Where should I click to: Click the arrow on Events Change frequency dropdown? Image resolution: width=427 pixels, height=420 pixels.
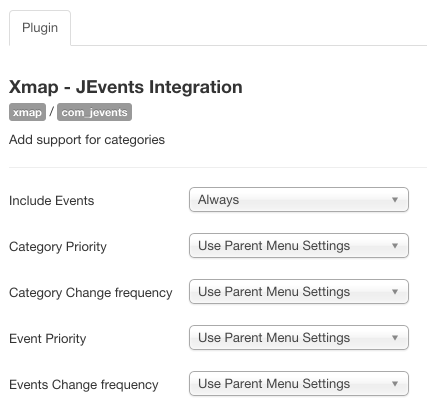pyautogui.click(x=395, y=384)
